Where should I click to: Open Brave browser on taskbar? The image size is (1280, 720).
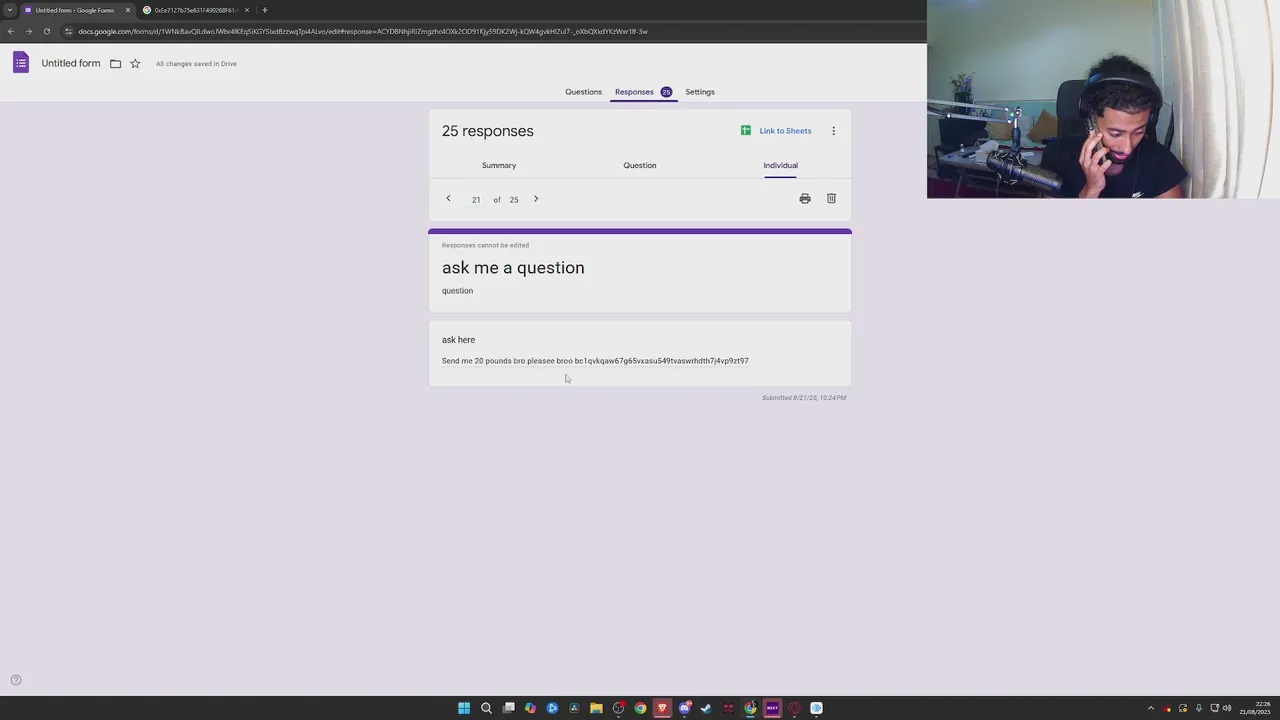coord(662,708)
